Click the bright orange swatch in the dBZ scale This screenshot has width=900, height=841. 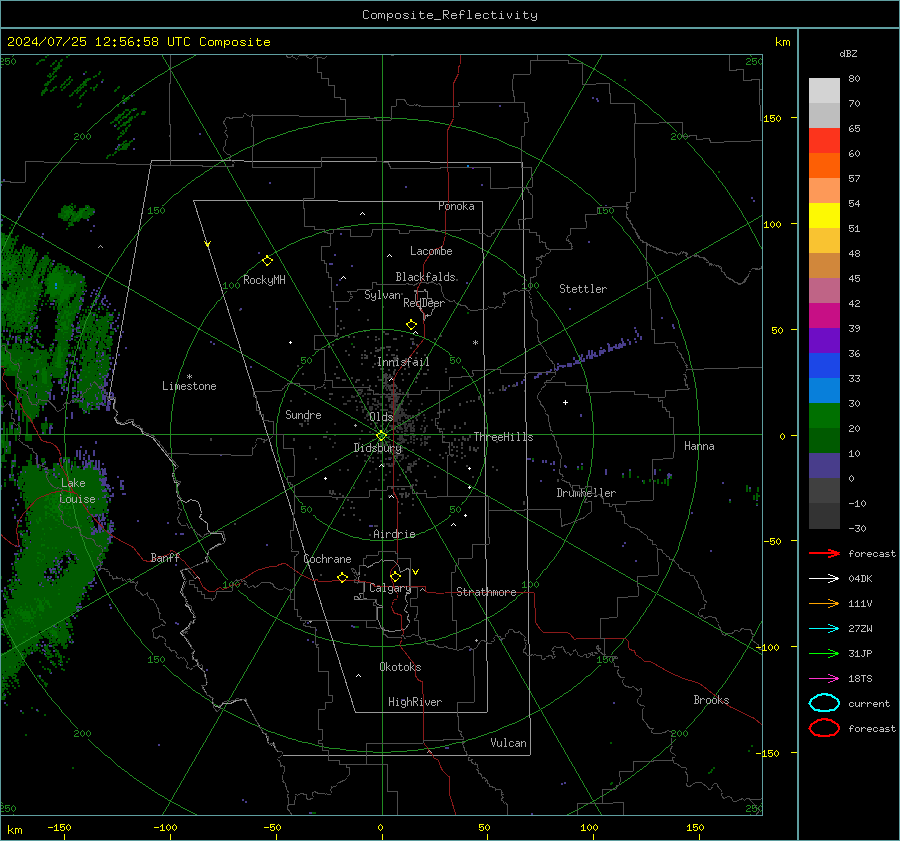pyautogui.click(x=824, y=165)
